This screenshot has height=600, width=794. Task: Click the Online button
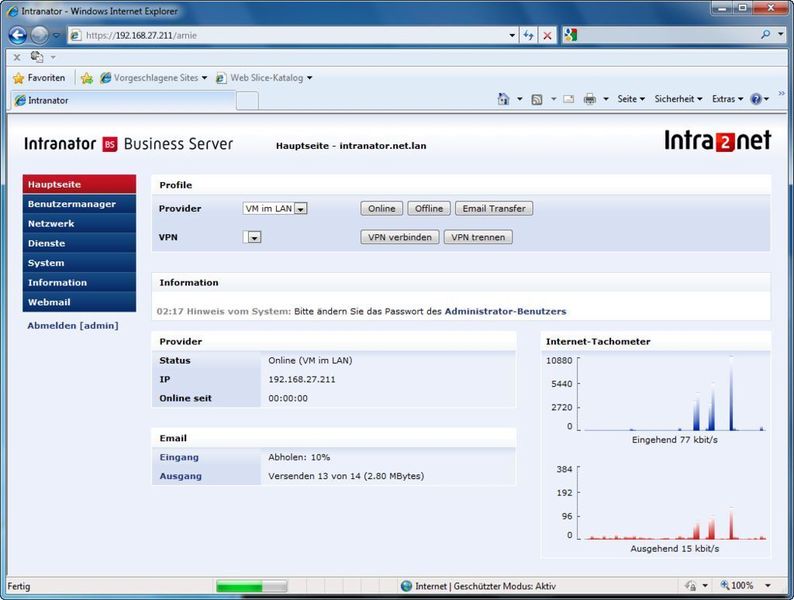[382, 209]
